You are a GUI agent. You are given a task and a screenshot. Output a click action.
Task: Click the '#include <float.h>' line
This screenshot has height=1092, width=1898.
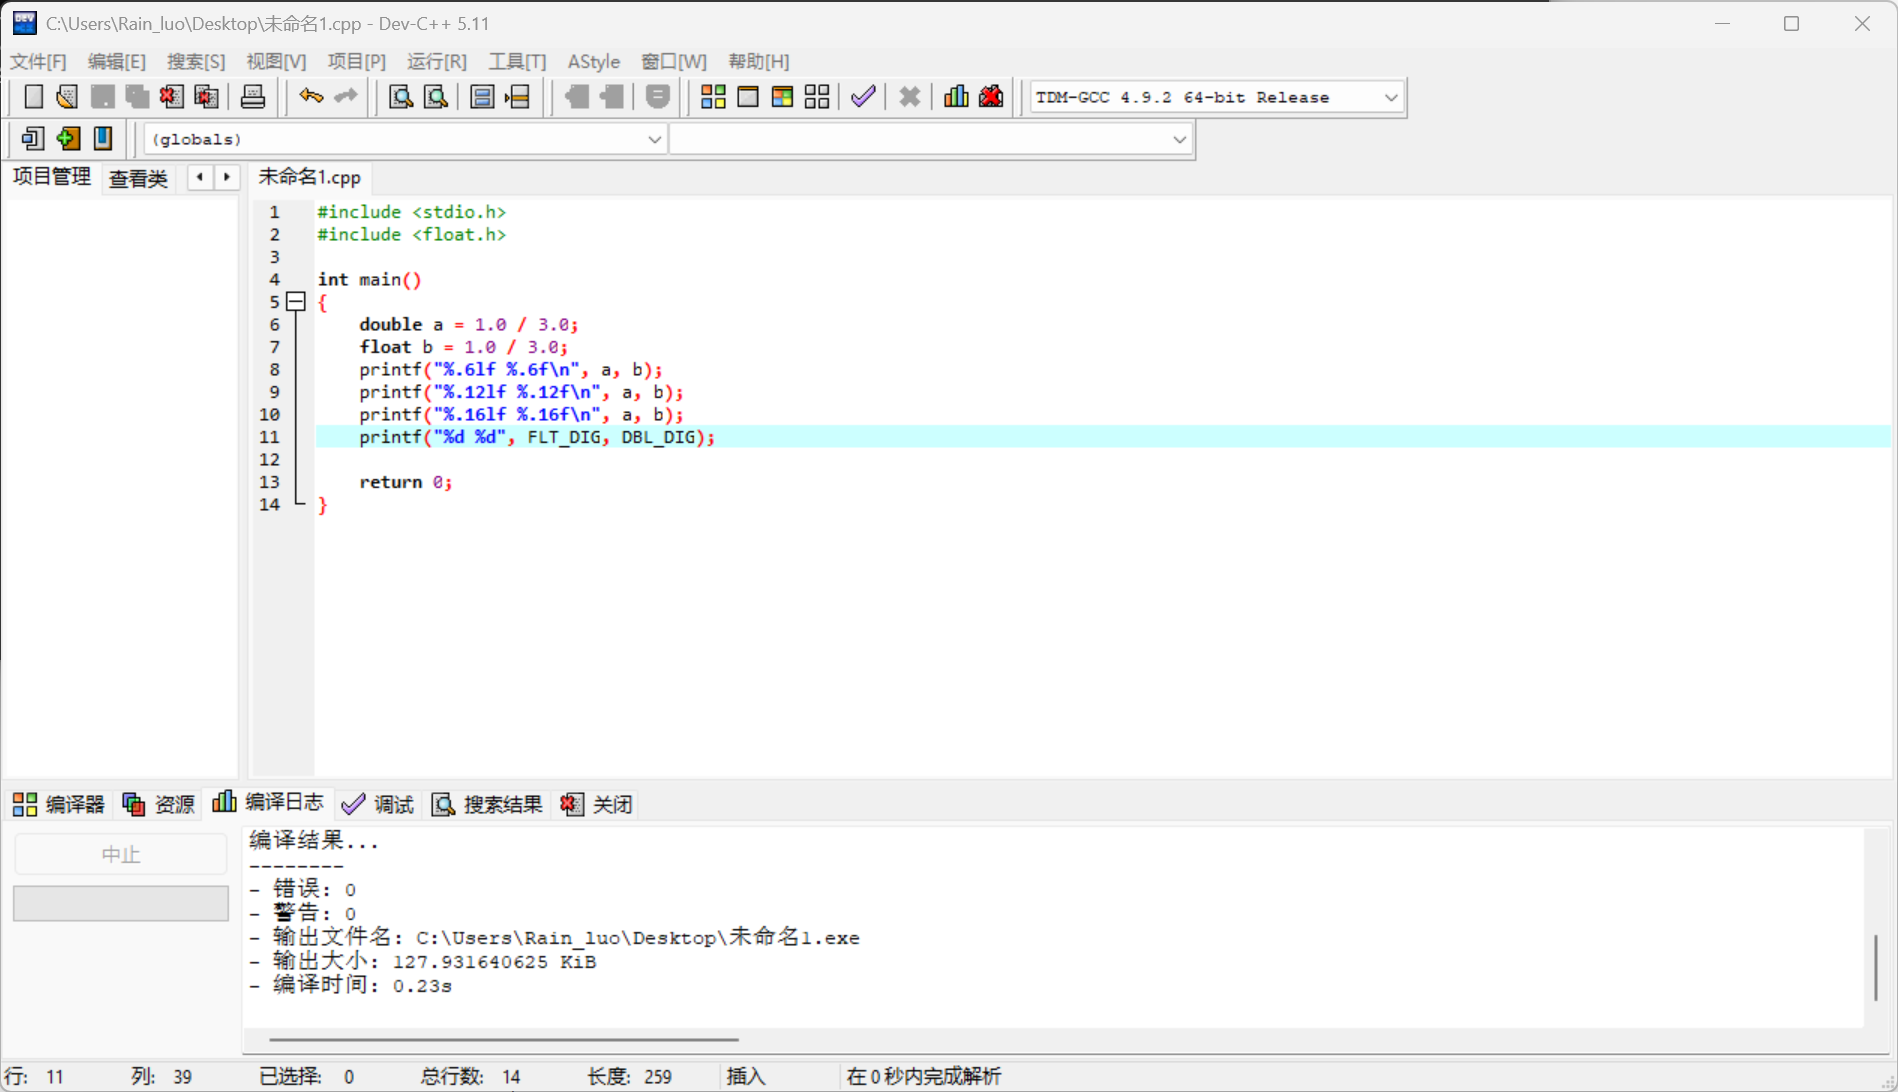pyautogui.click(x=412, y=235)
